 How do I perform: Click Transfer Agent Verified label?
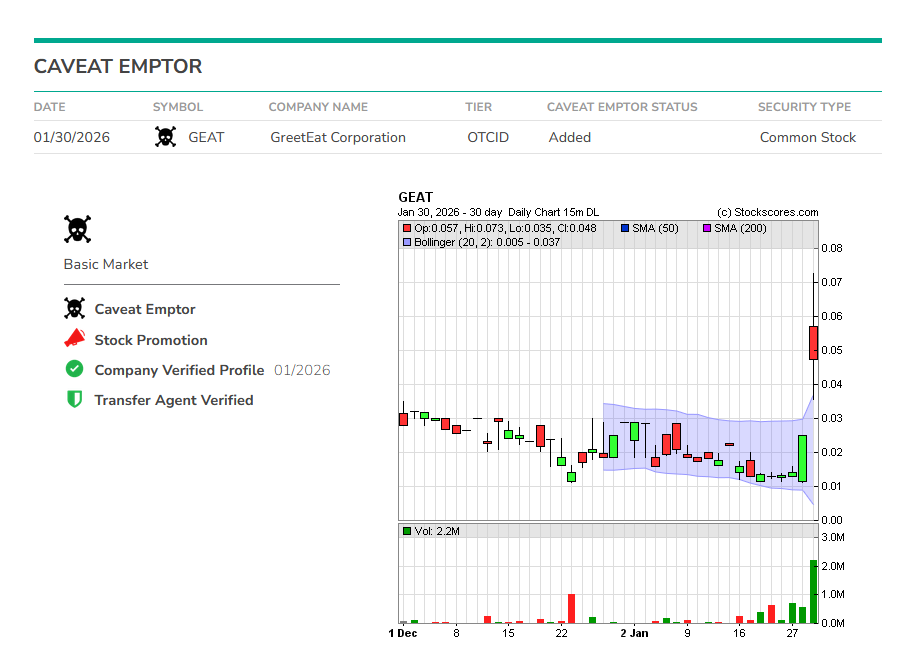point(174,400)
